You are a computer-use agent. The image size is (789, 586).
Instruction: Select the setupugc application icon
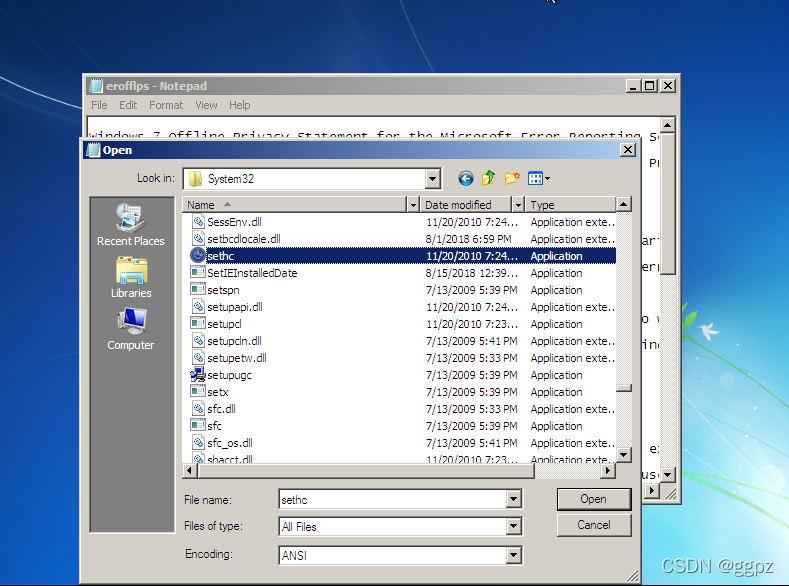point(198,375)
